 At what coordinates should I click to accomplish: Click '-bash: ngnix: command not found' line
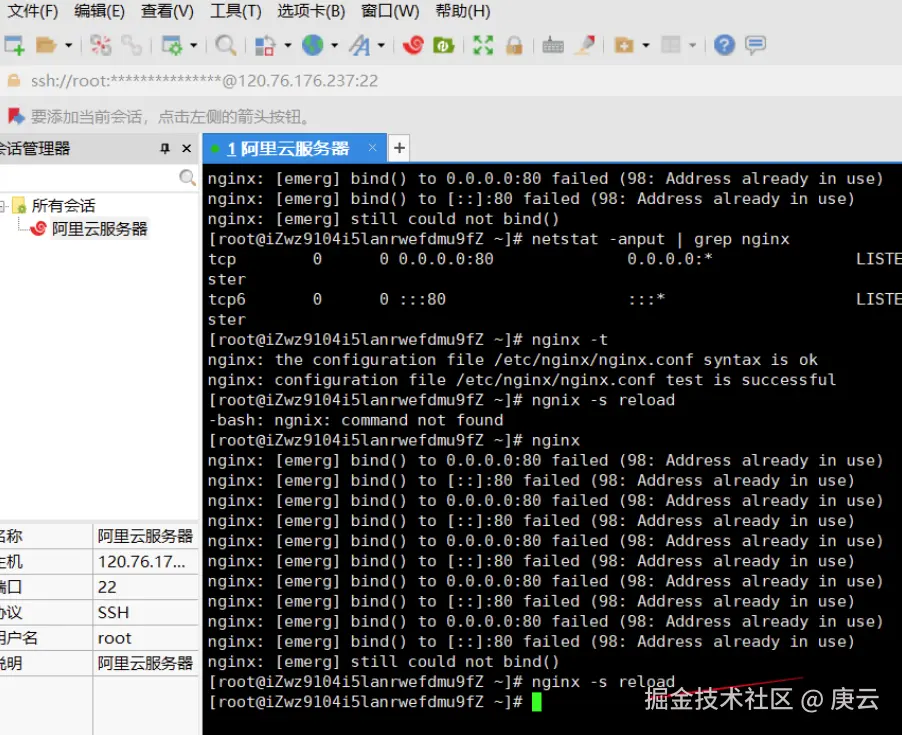point(356,420)
